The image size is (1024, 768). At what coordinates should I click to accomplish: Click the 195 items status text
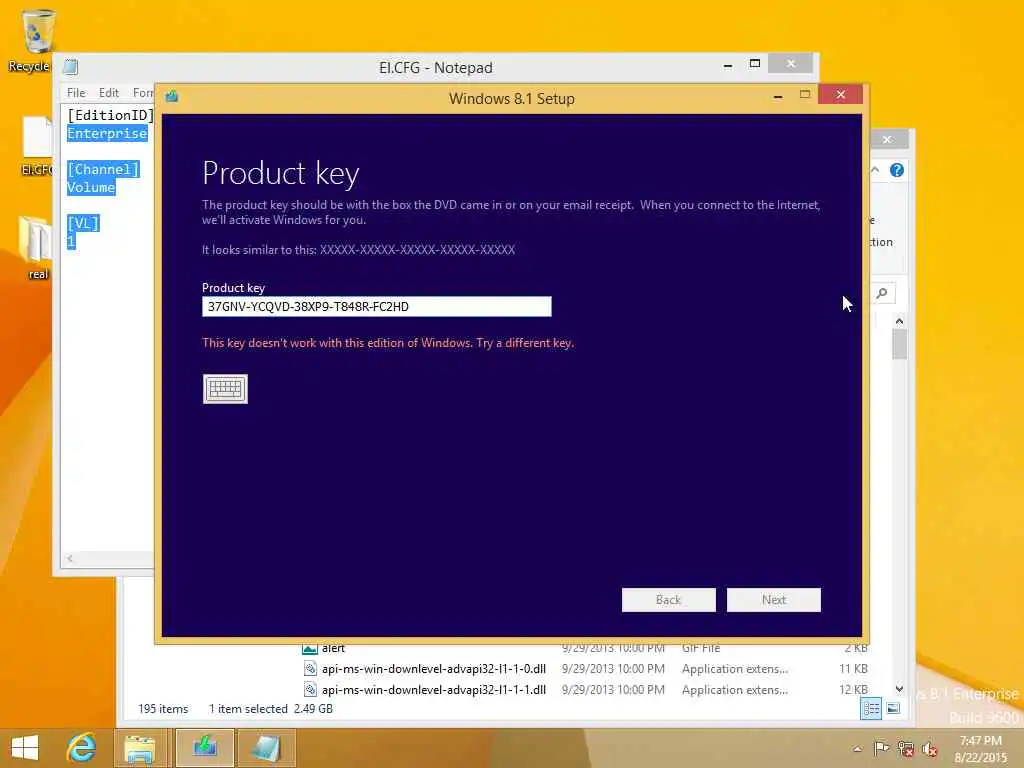(x=163, y=709)
